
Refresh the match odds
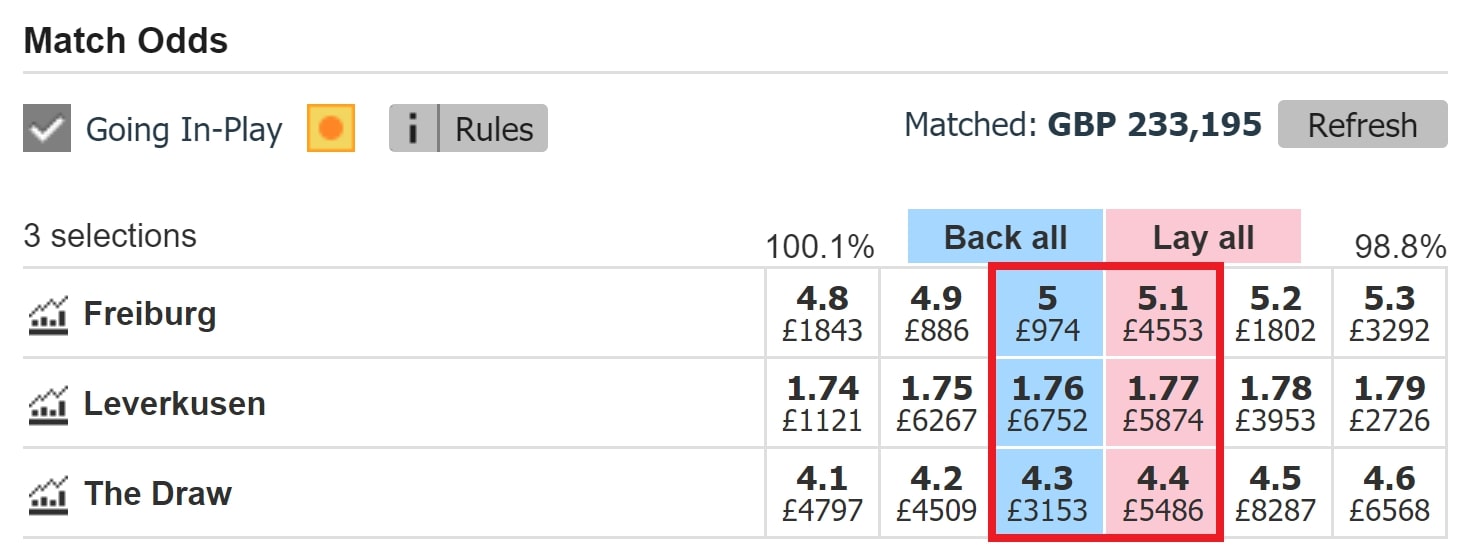coord(1362,125)
